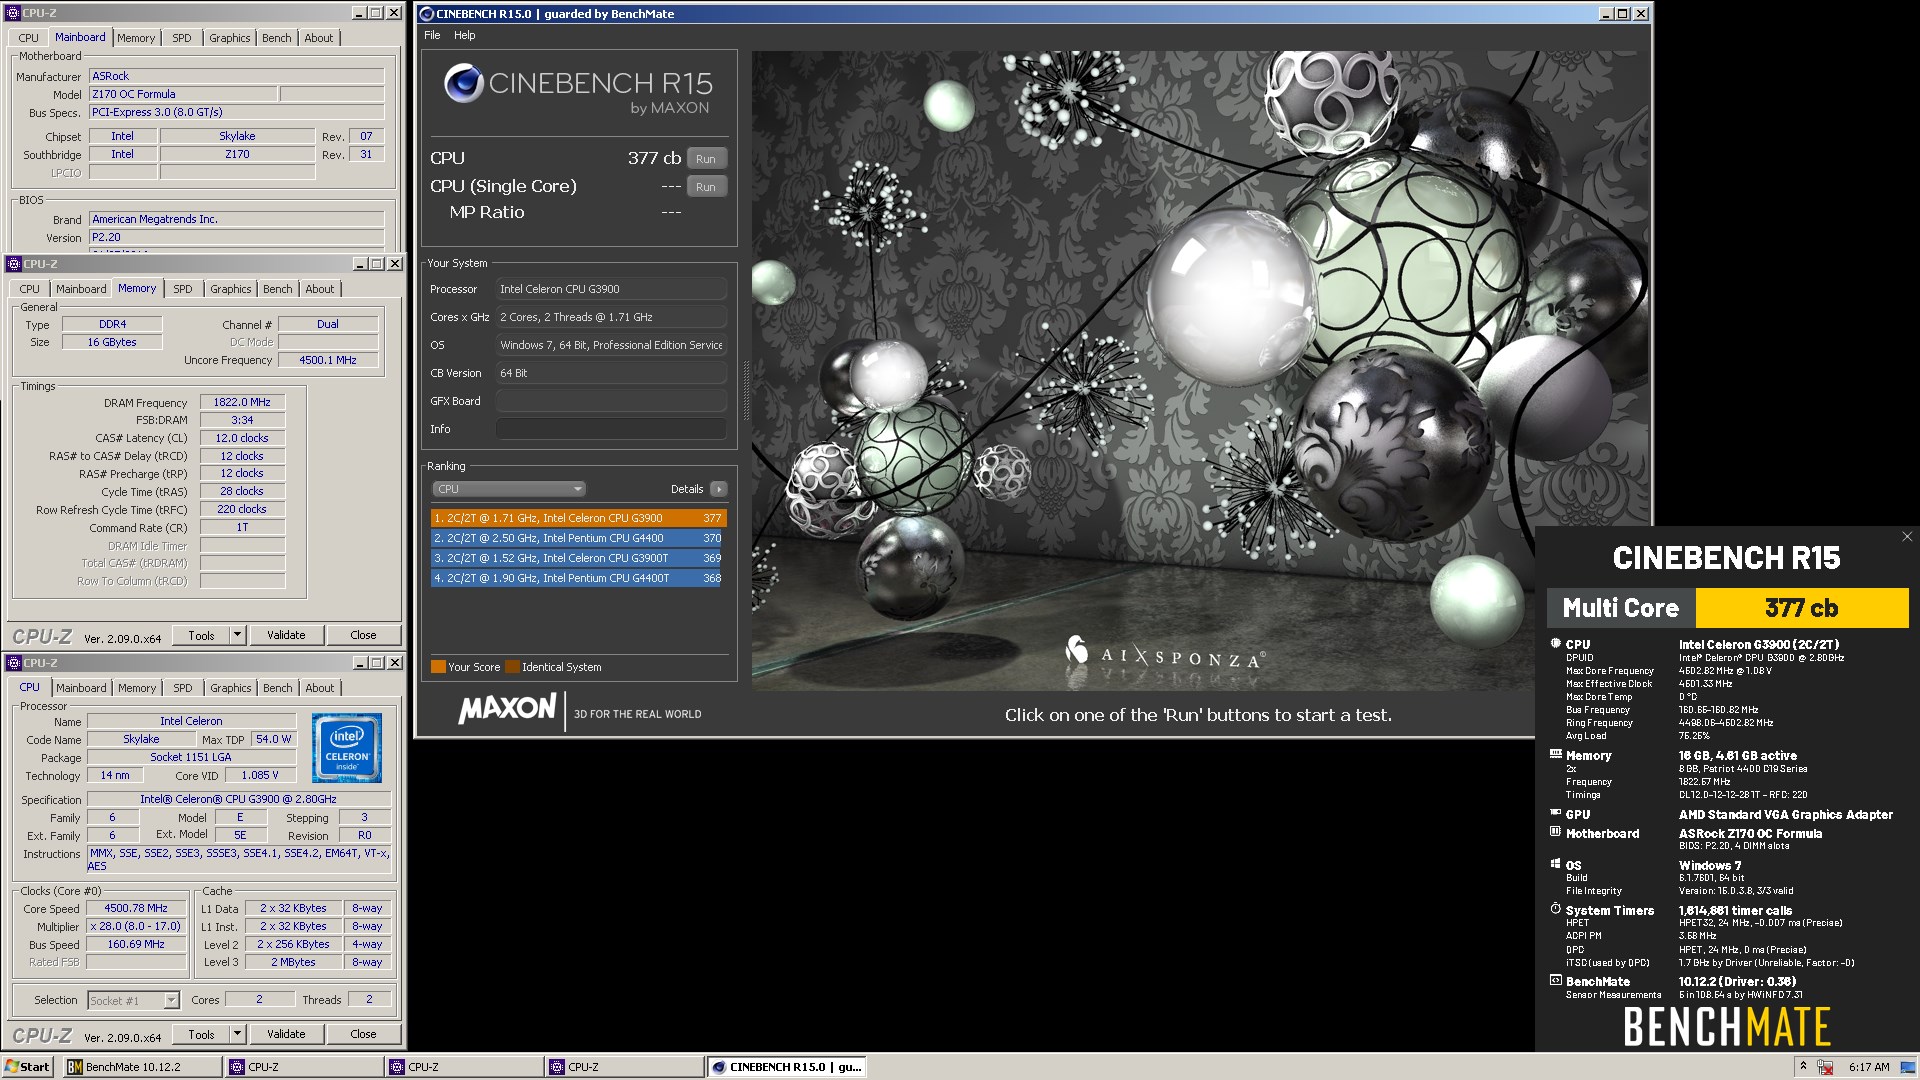The height and width of the screenshot is (1080, 1920).
Task: Click the network tray icon
Action: tap(1825, 1067)
